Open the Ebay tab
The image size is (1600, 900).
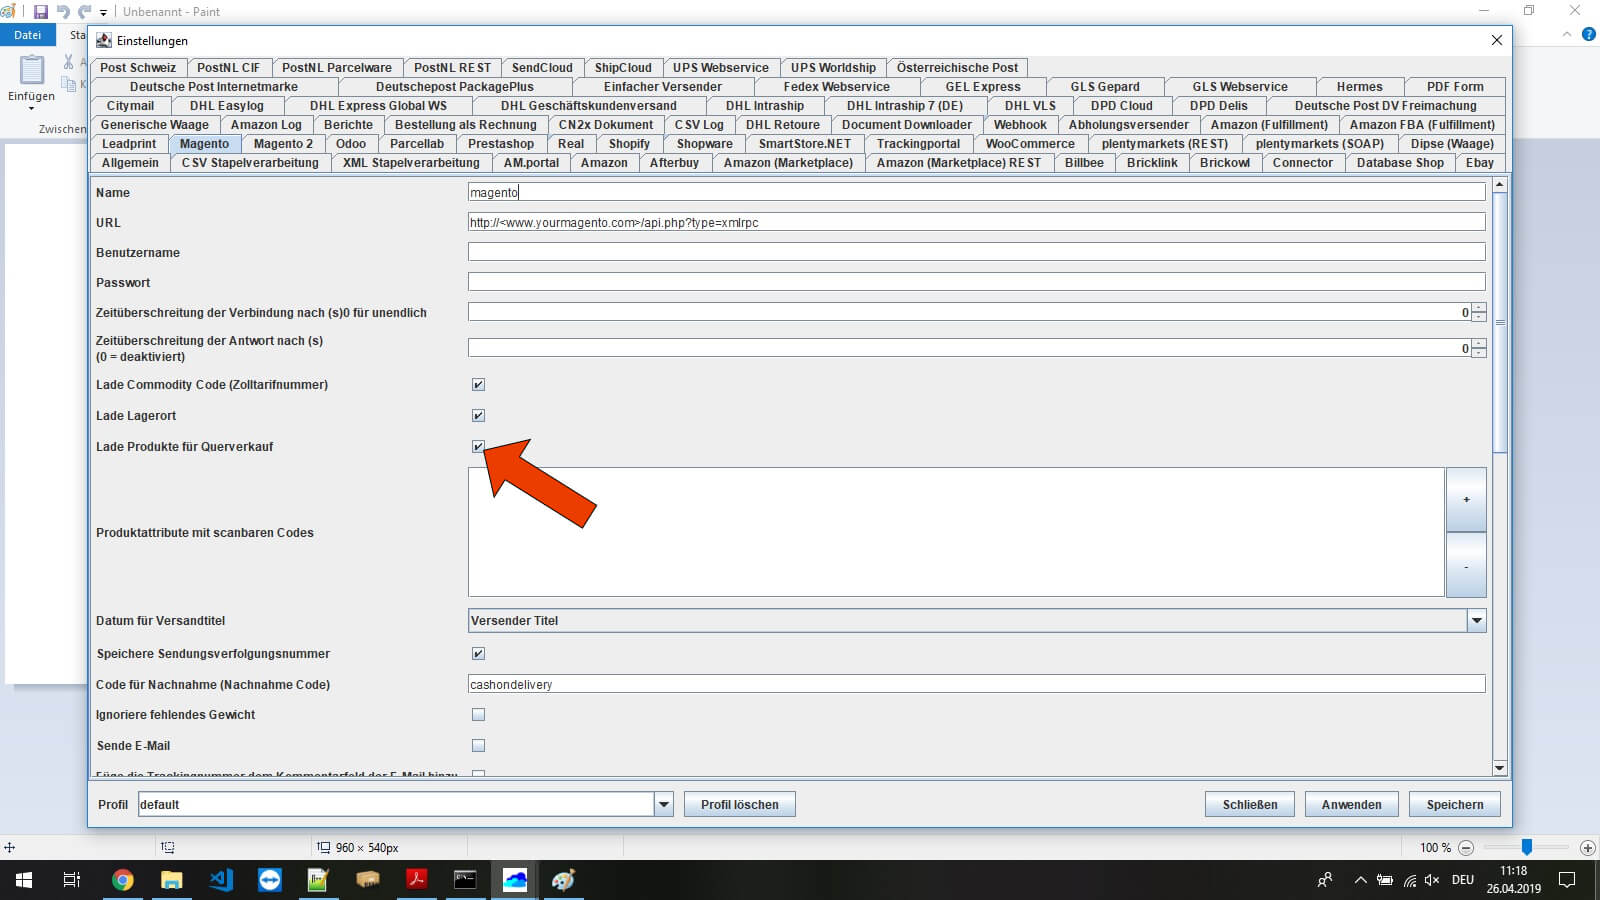tap(1480, 163)
